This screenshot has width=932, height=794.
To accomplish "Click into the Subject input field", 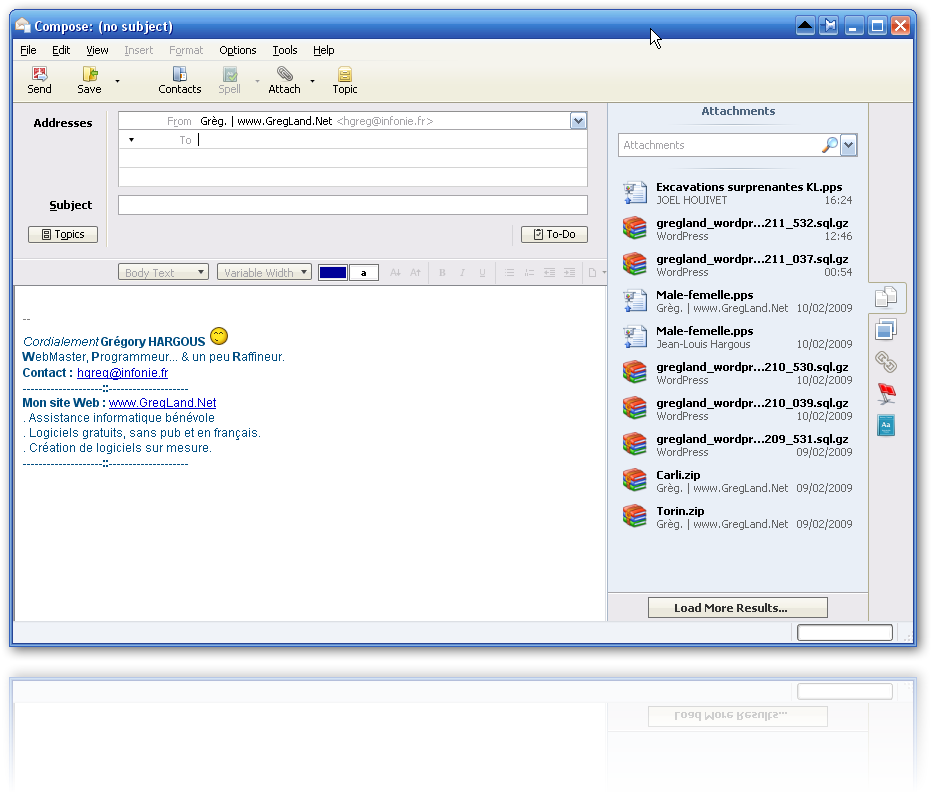I will pyautogui.click(x=352, y=205).
